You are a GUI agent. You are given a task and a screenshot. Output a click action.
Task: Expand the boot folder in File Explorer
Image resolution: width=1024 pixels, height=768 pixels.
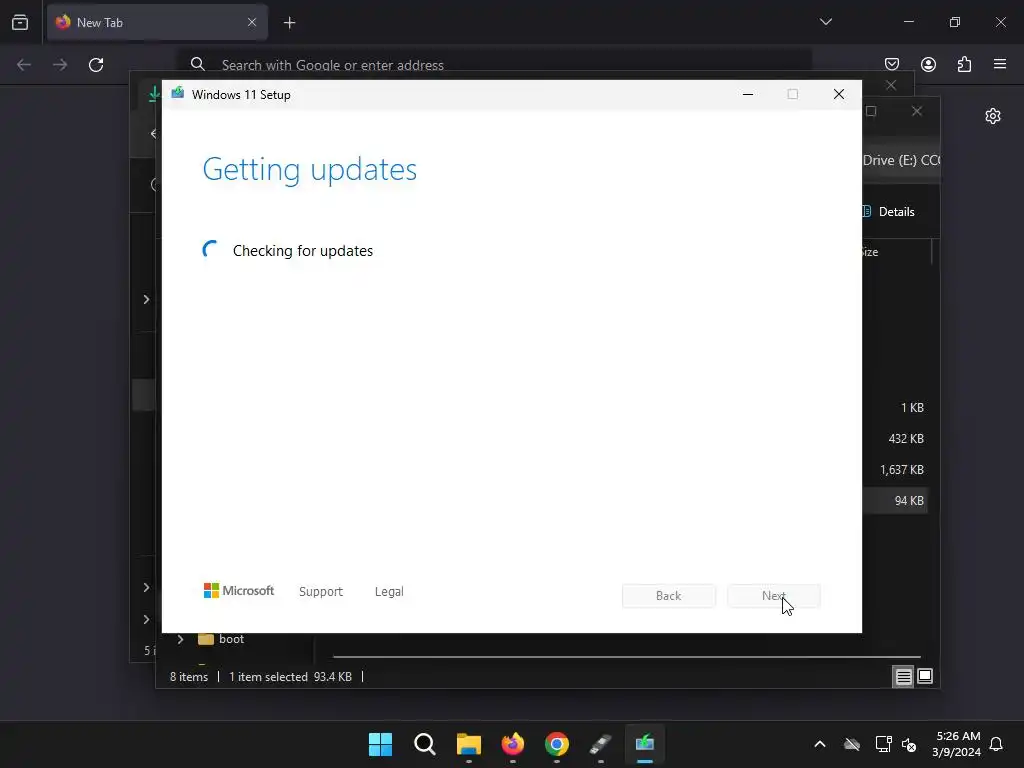pyautogui.click(x=181, y=639)
